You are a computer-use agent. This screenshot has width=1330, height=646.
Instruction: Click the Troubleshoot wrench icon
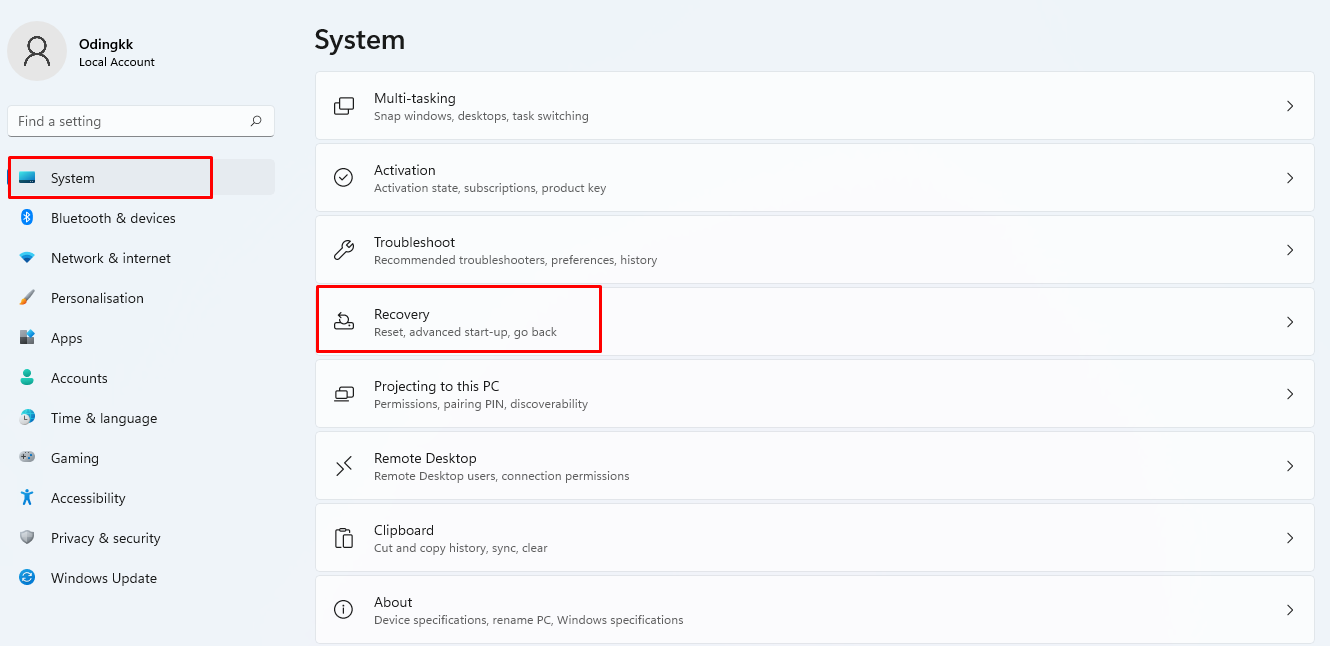[344, 250]
